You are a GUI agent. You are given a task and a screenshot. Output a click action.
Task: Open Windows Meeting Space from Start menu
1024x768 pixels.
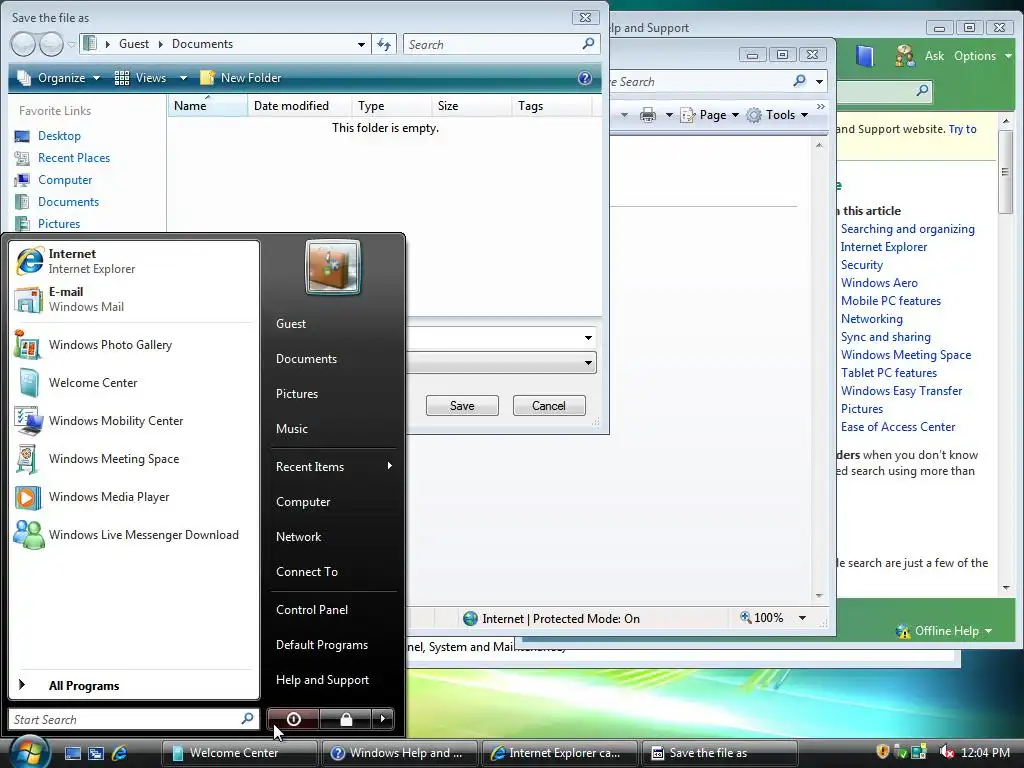coord(134,458)
